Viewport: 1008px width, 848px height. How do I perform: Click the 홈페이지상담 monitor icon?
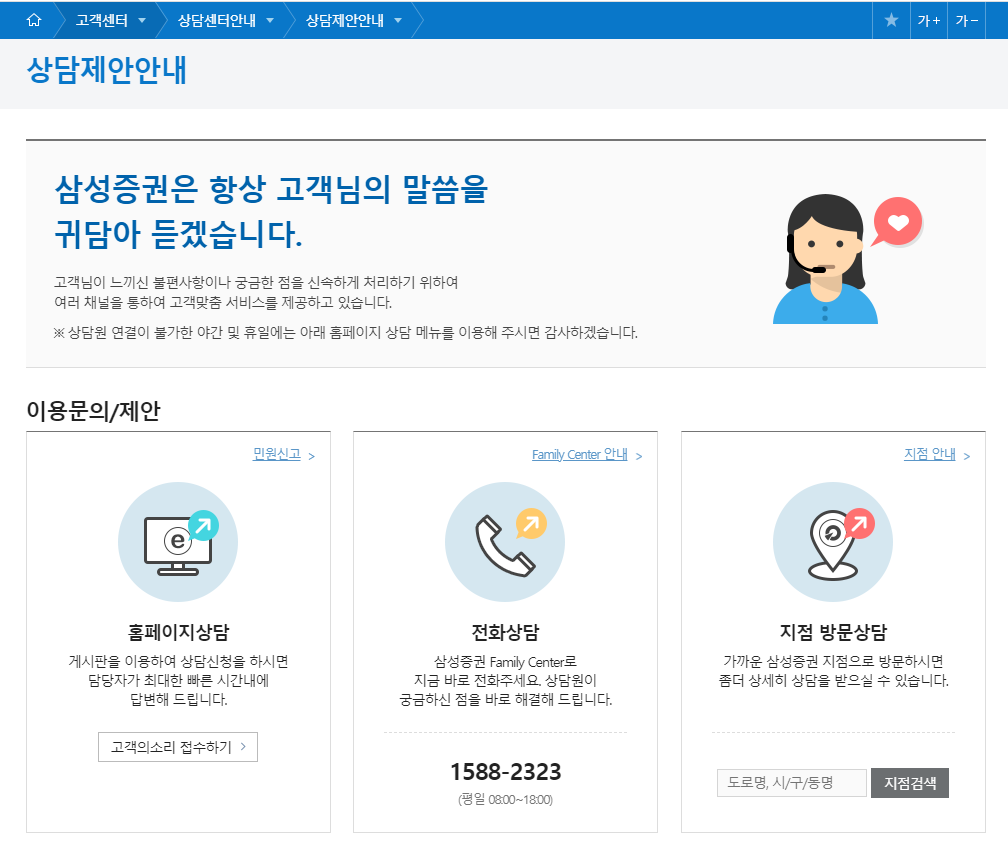tap(178, 542)
